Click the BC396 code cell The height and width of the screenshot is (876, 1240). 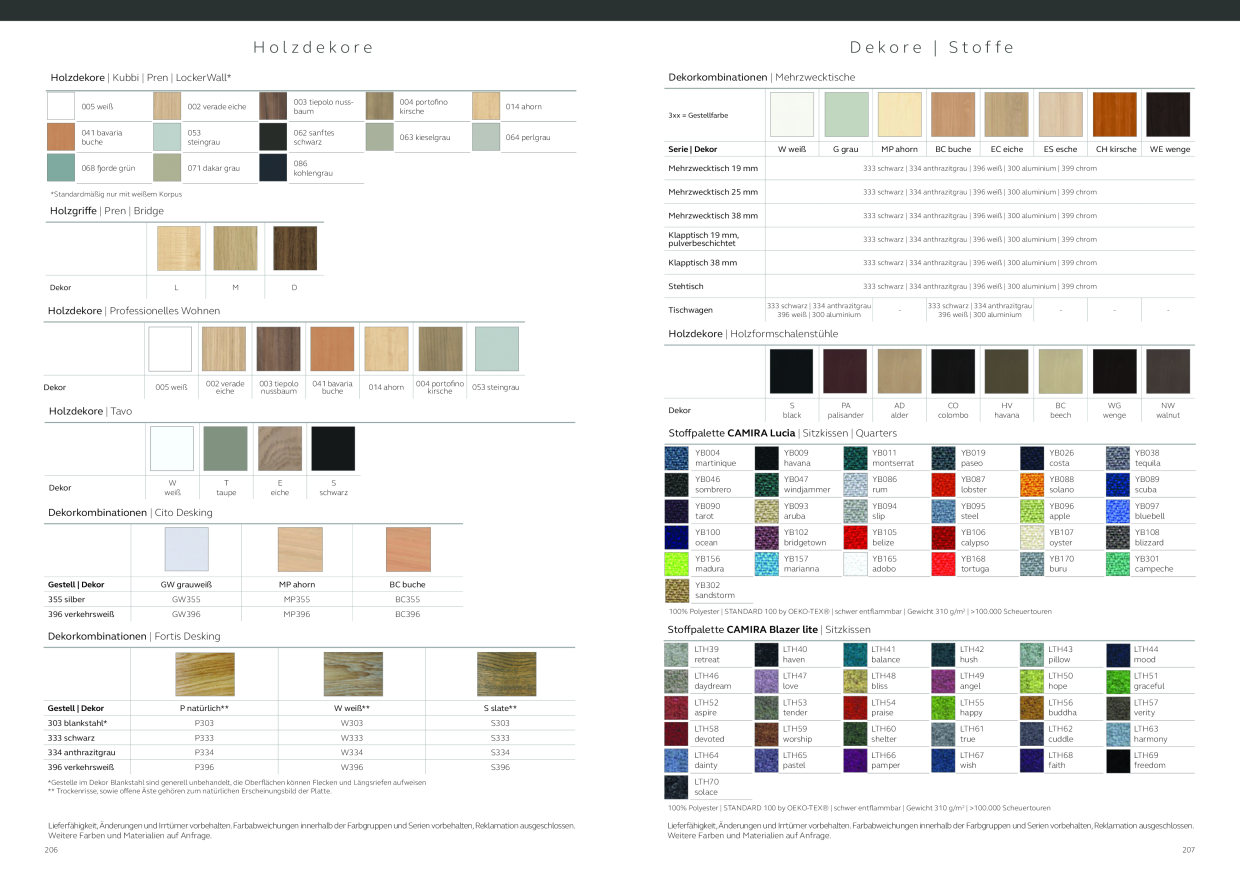click(407, 614)
